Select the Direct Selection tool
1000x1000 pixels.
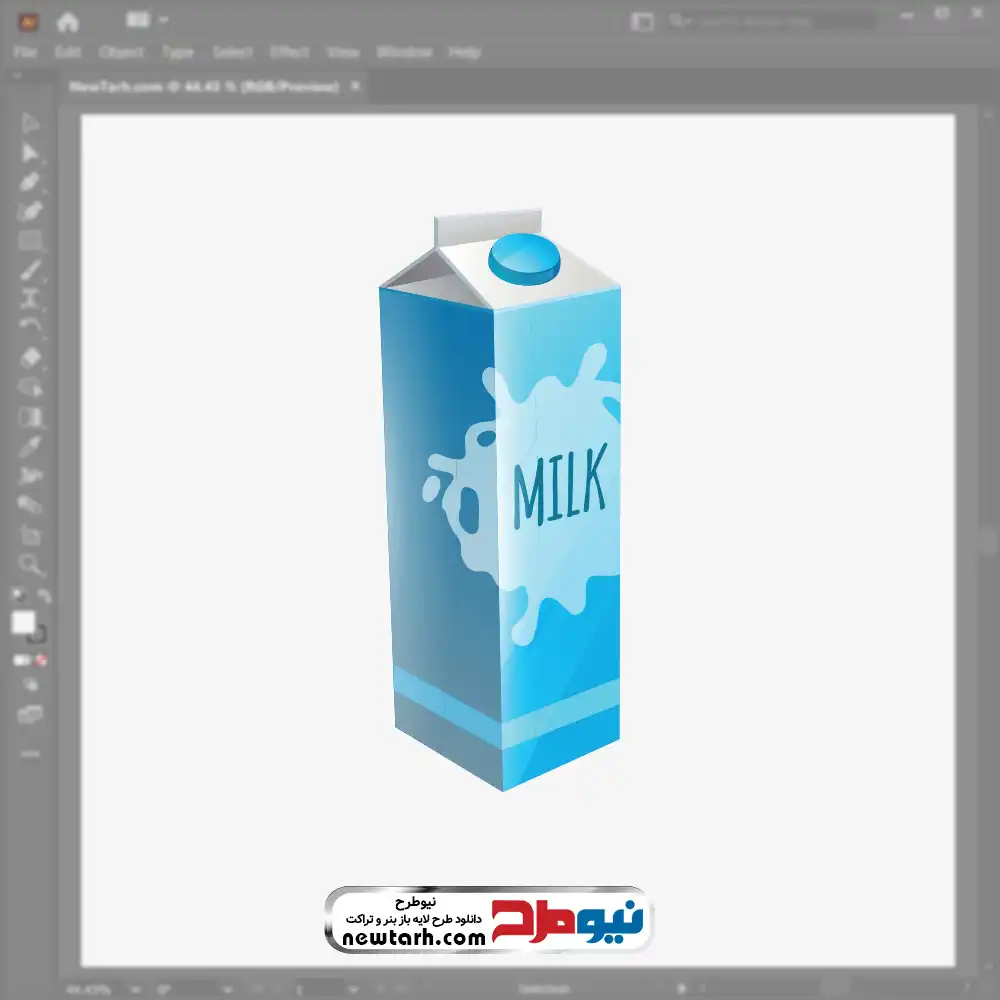[30, 153]
